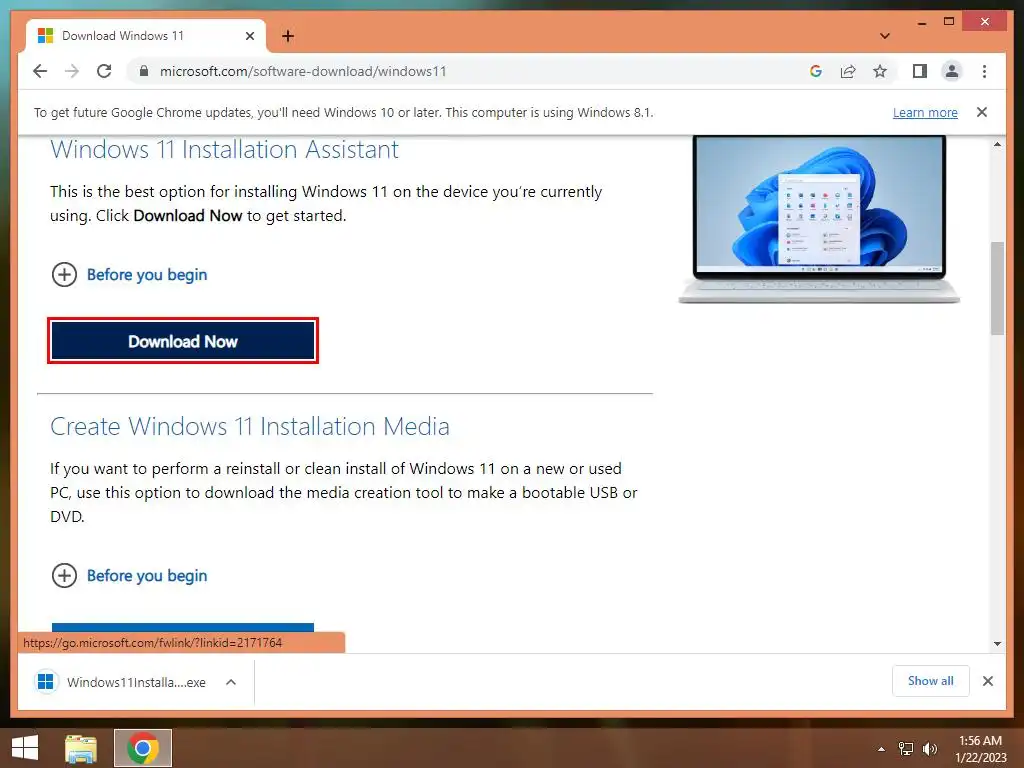Open the taskbar clock and date
This screenshot has height=768, width=1024.
pyautogui.click(x=980, y=749)
